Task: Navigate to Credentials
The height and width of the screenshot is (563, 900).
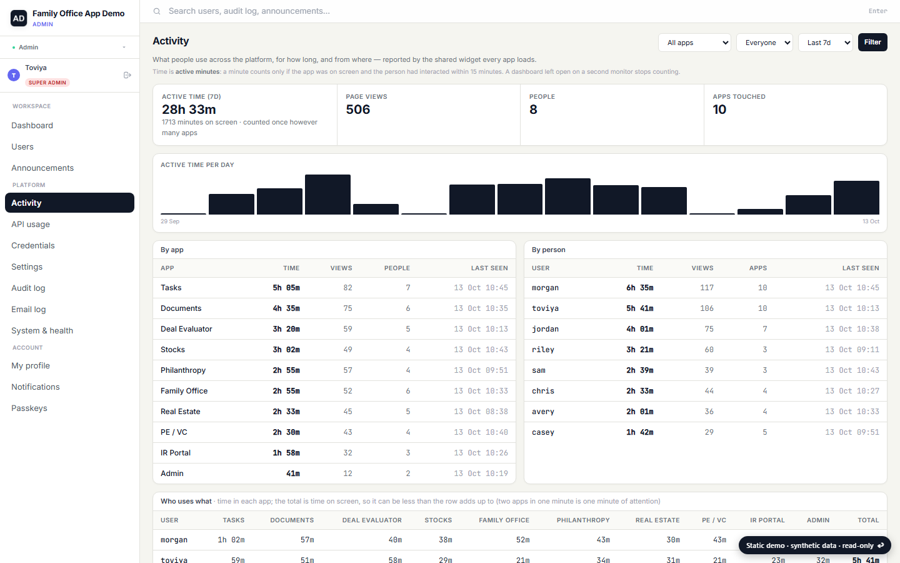Action: click(69, 245)
